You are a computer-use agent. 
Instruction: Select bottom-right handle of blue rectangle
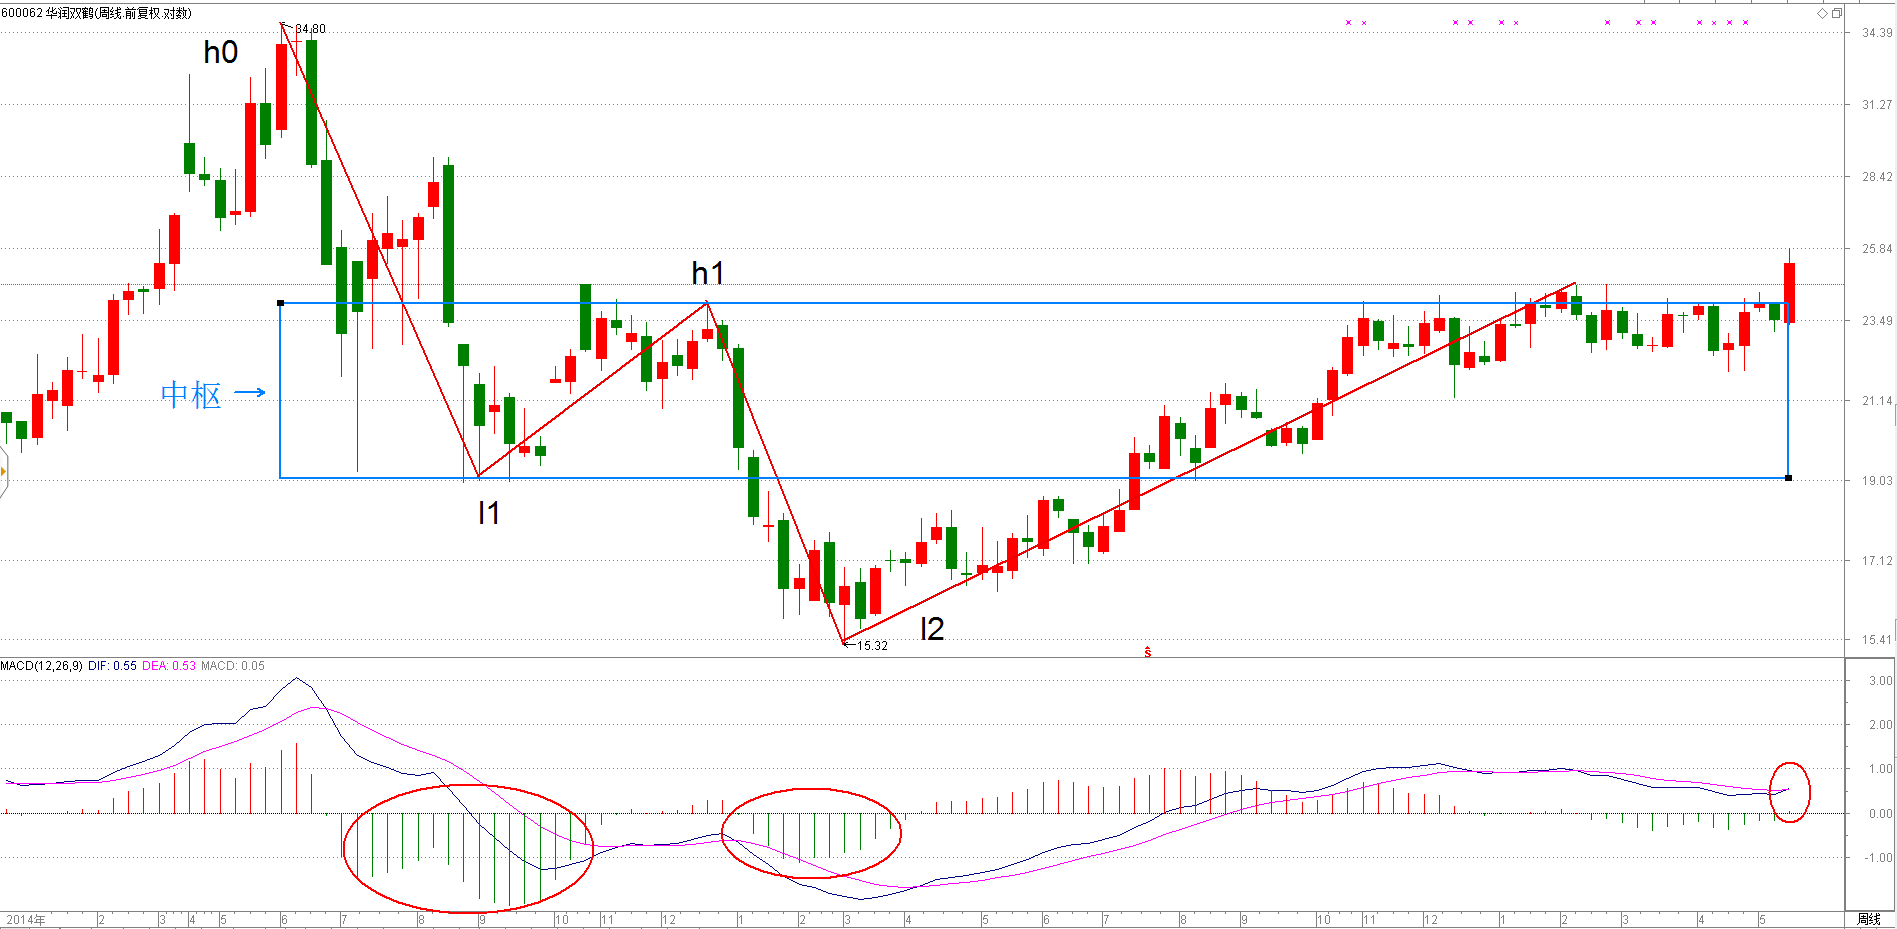1788,478
